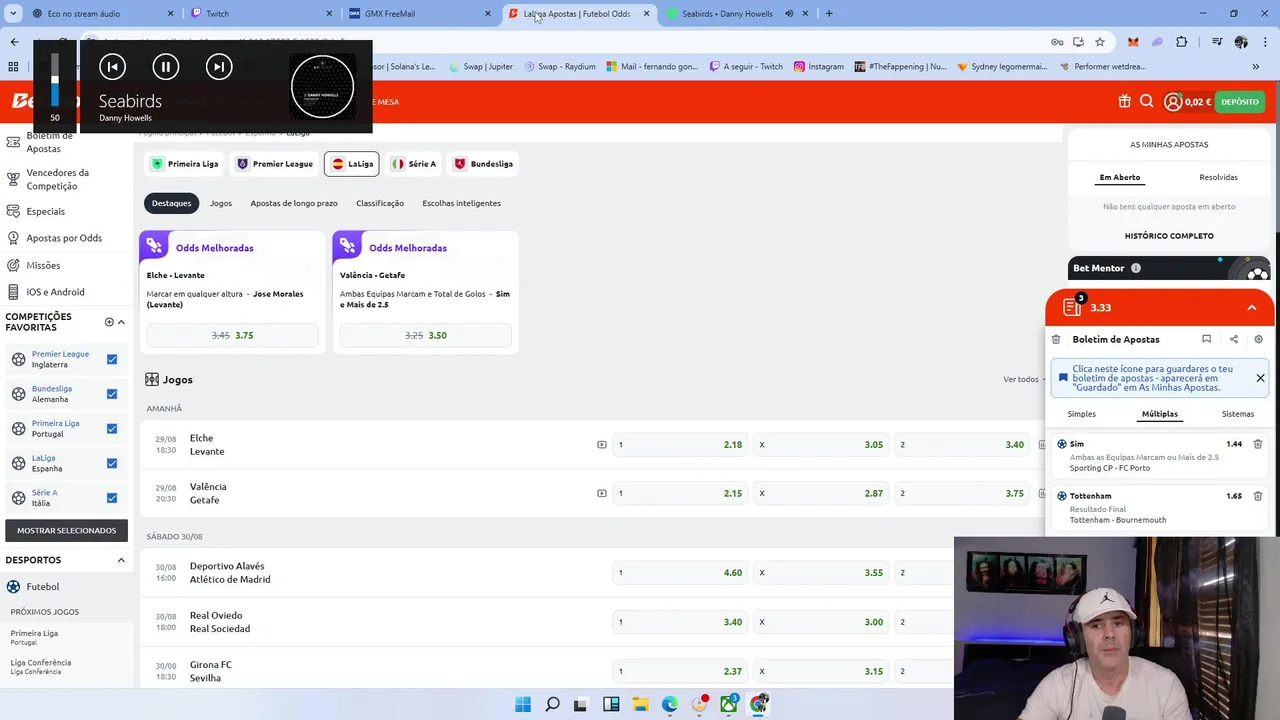Viewport: 1280px width, 720px height.
Task: Open the gift promotions icon in header
Action: (1125, 101)
